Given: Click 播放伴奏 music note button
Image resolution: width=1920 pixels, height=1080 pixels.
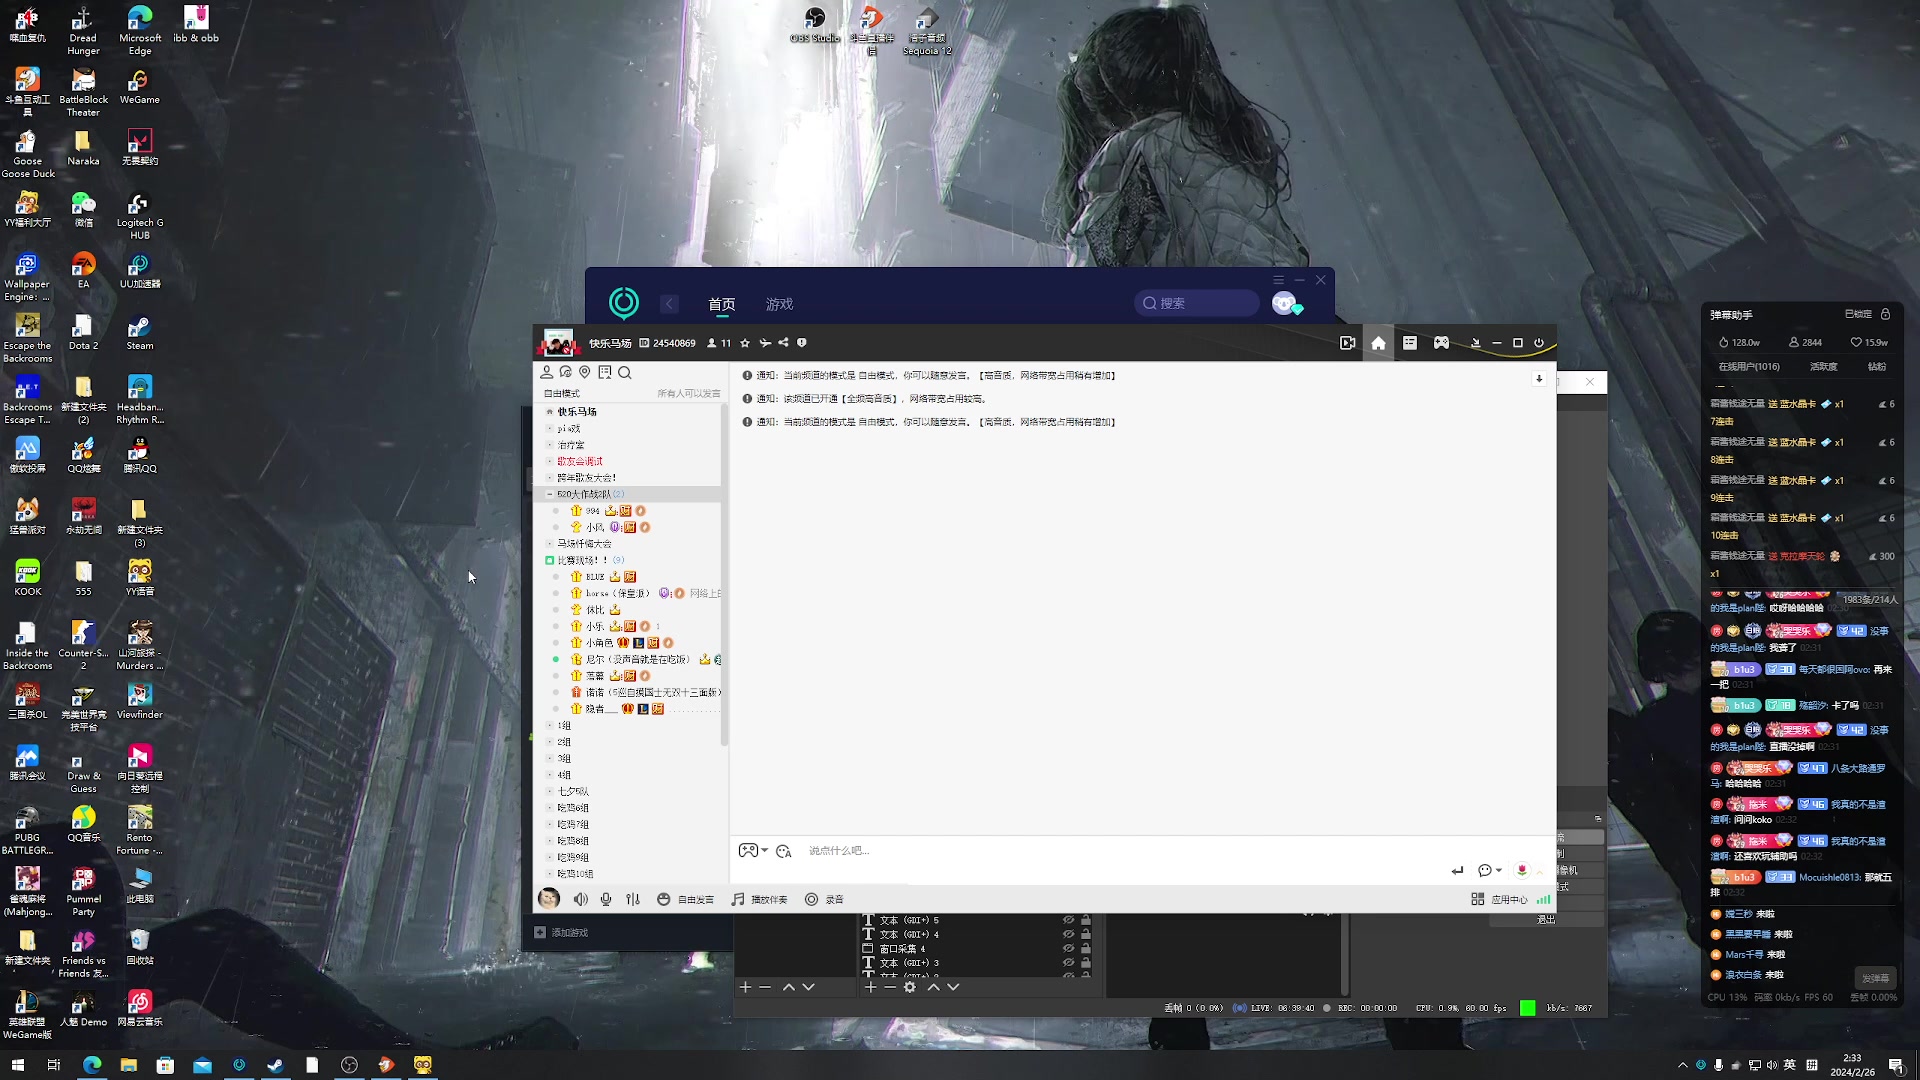Looking at the screenshot, I should pyautogui.click(x=738, y=899).
